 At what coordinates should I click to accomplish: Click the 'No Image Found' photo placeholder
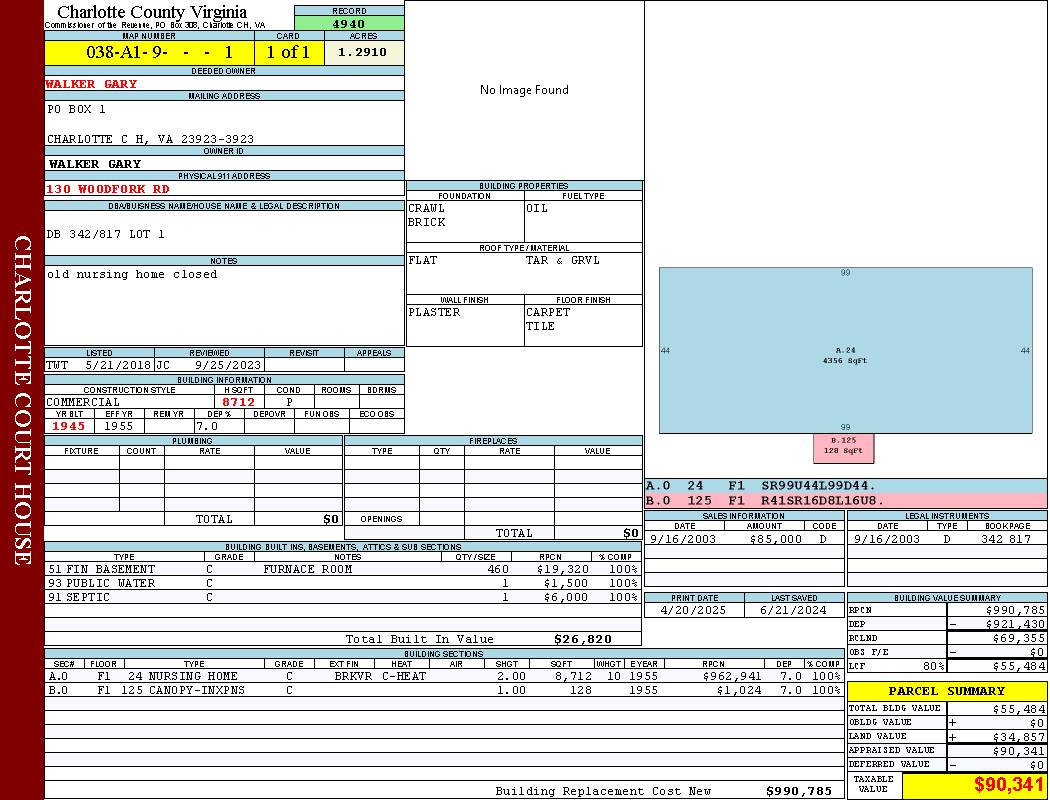coord(524,90)
